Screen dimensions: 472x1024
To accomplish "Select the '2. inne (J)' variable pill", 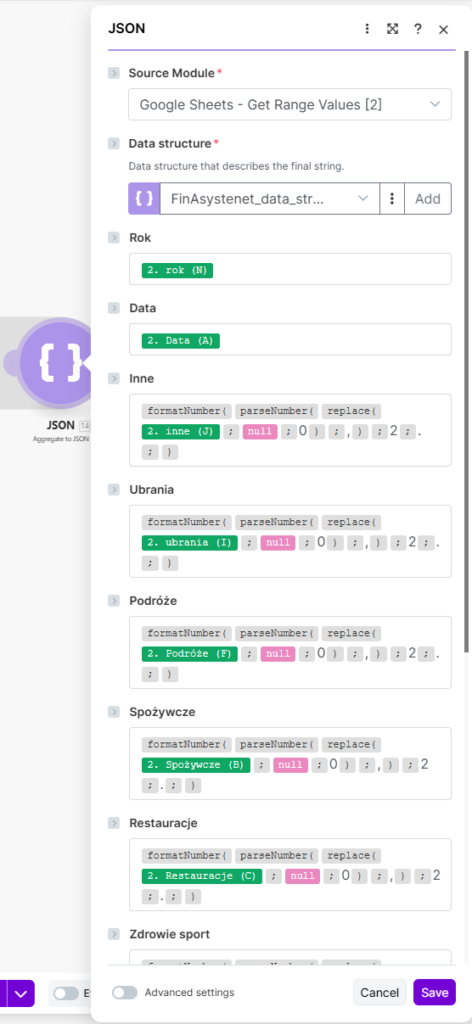I will pos(181,431).
